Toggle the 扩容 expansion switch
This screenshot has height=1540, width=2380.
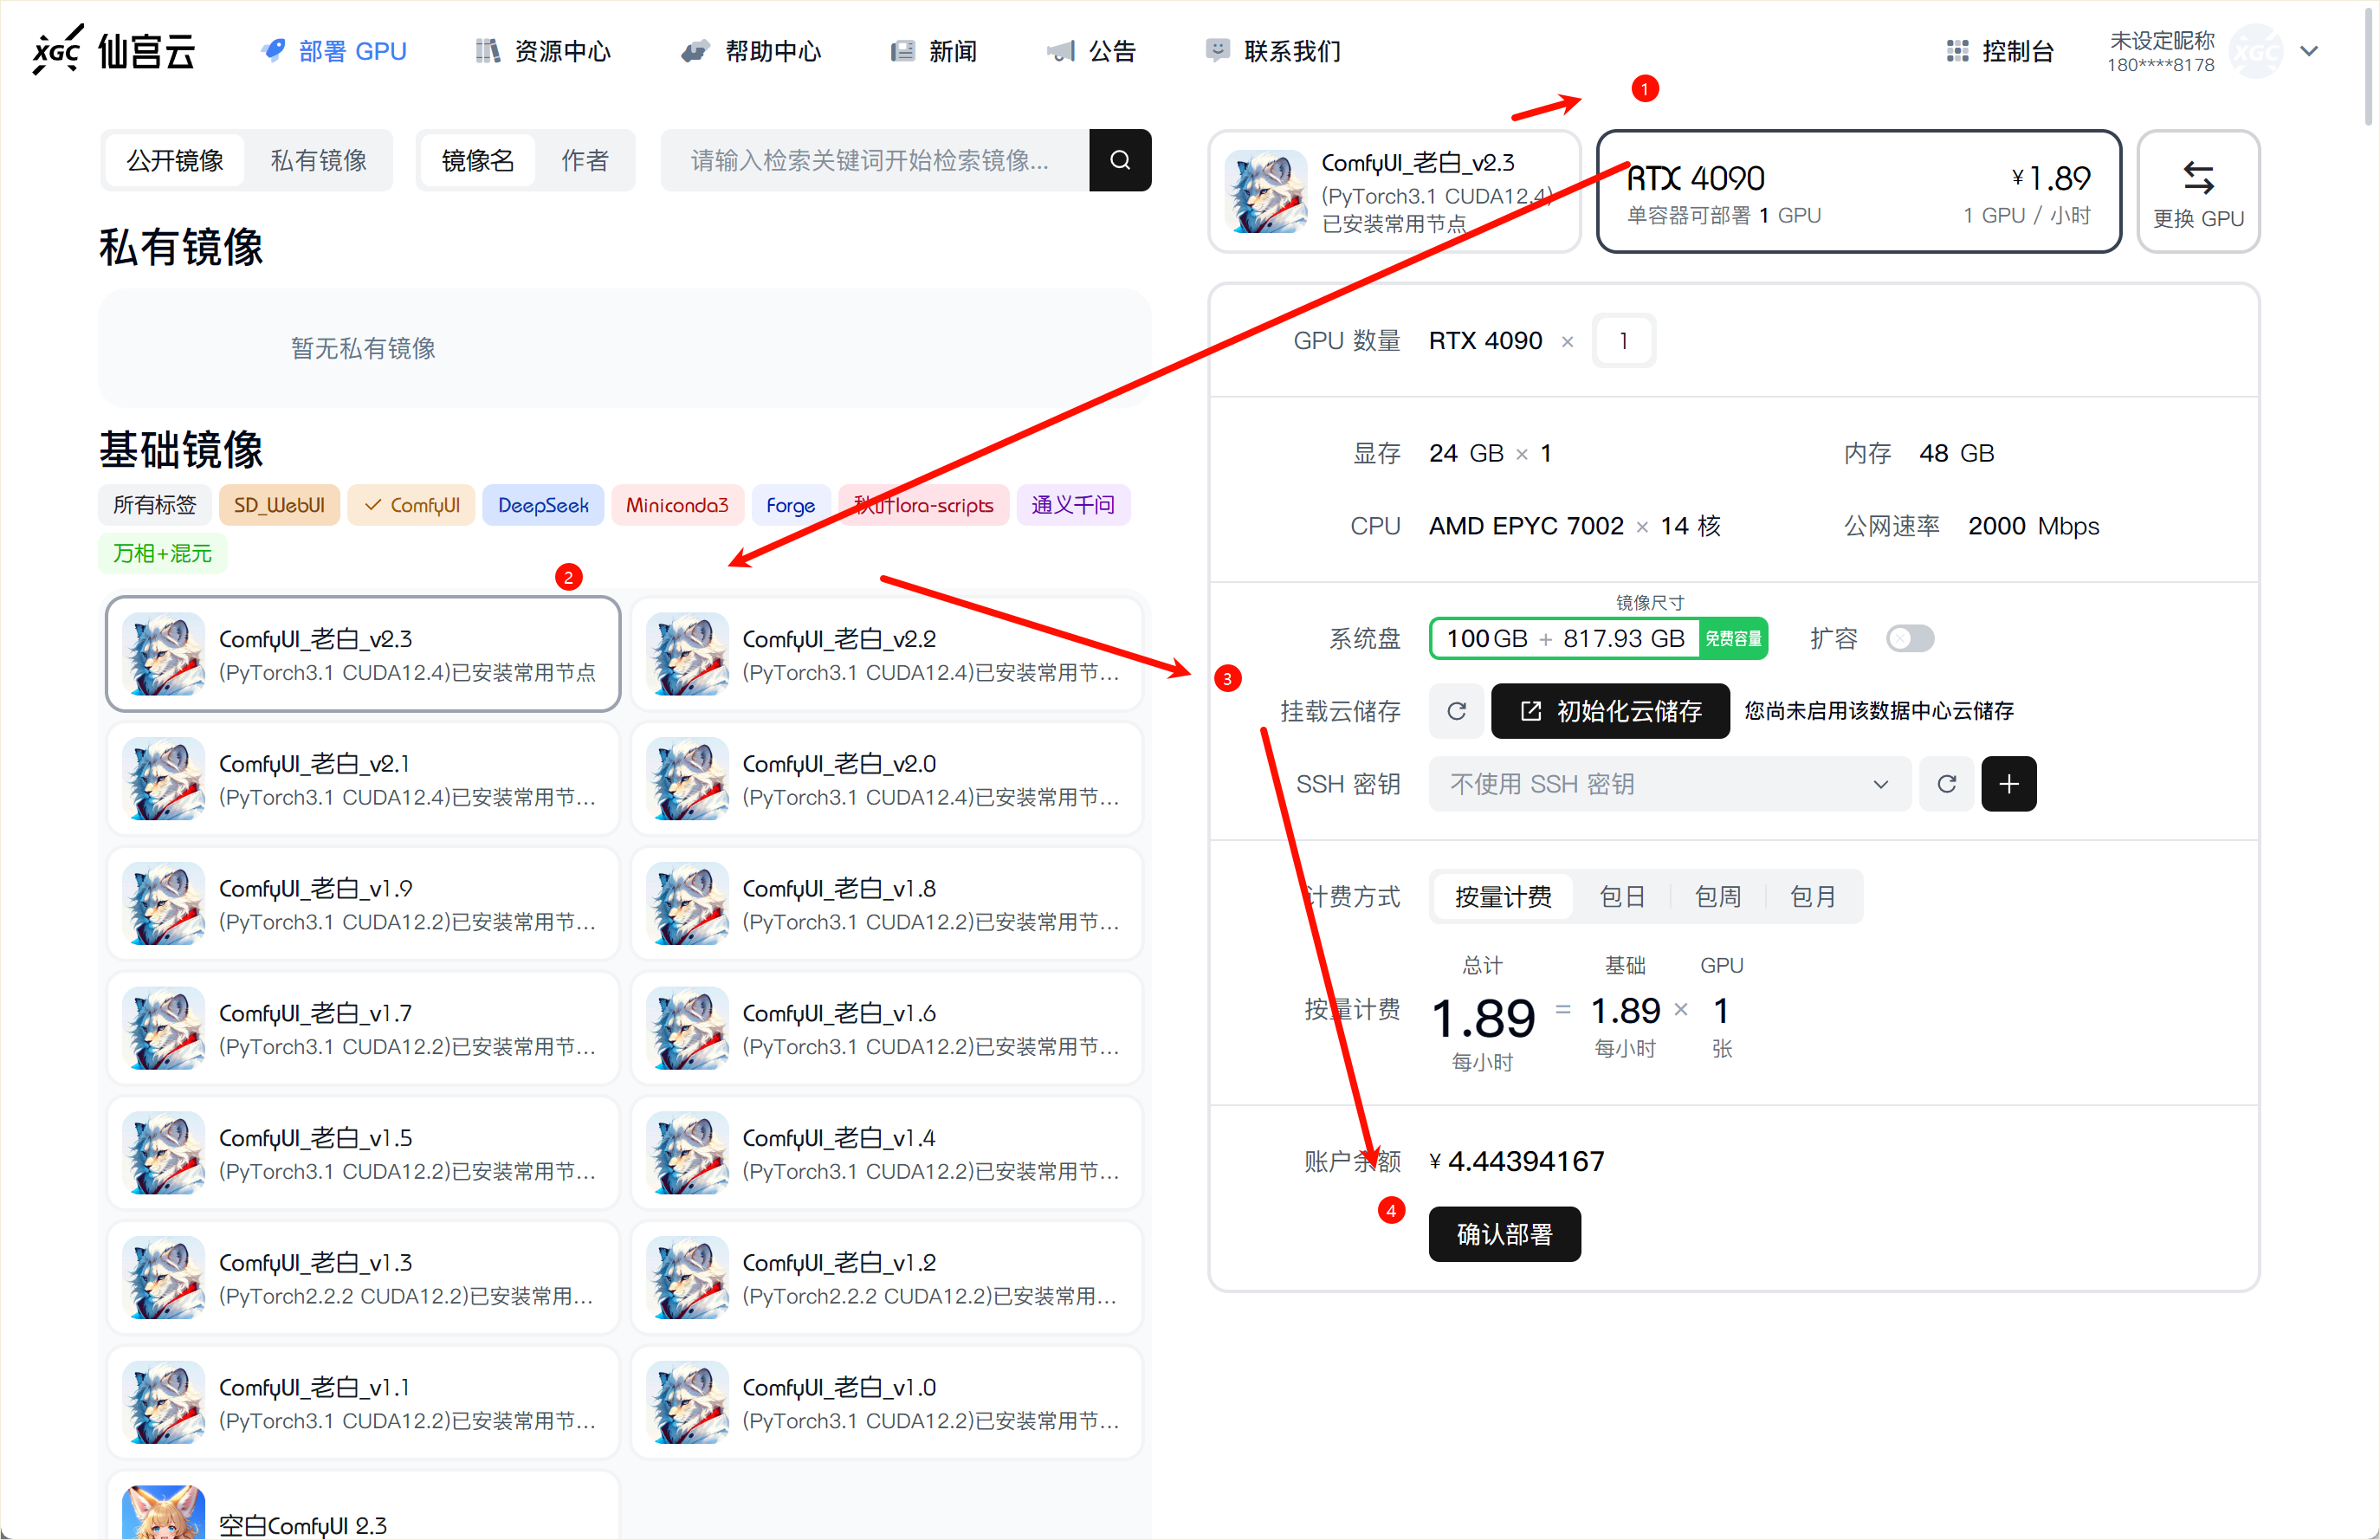(x=1908, y=638)
